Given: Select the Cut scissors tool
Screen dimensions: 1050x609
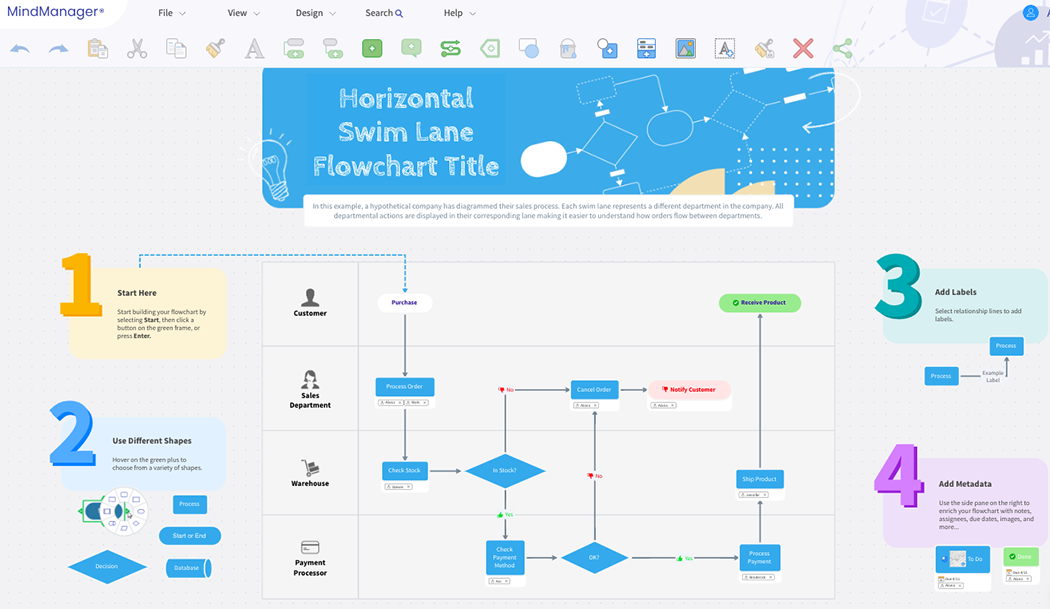Looking at the screenshot, I should click(x=137, y=48).
